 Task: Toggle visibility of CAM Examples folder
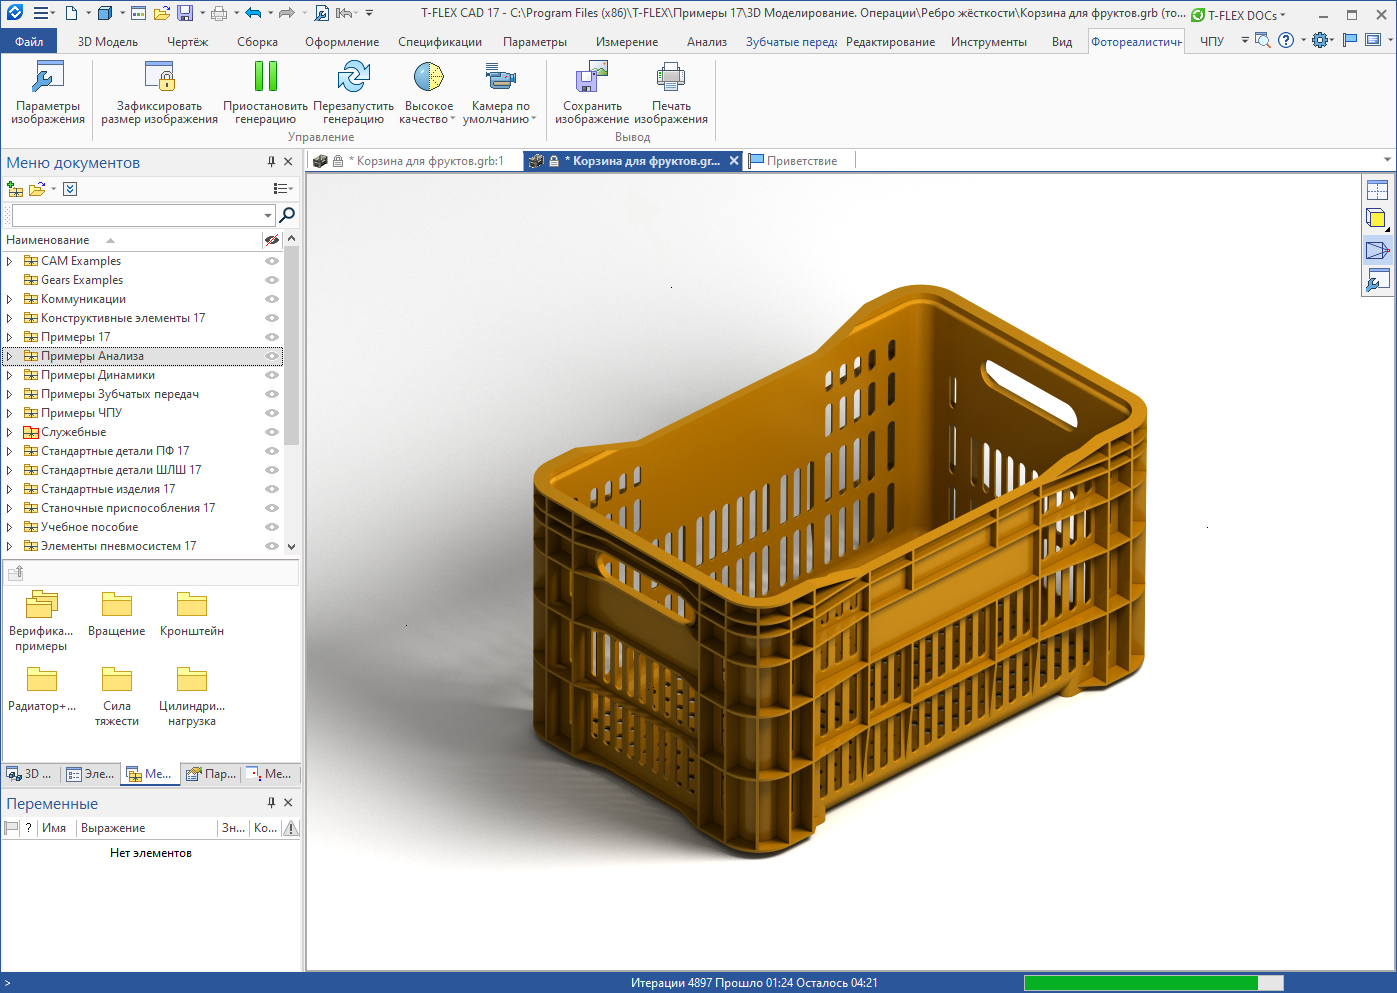pos(271,261)
